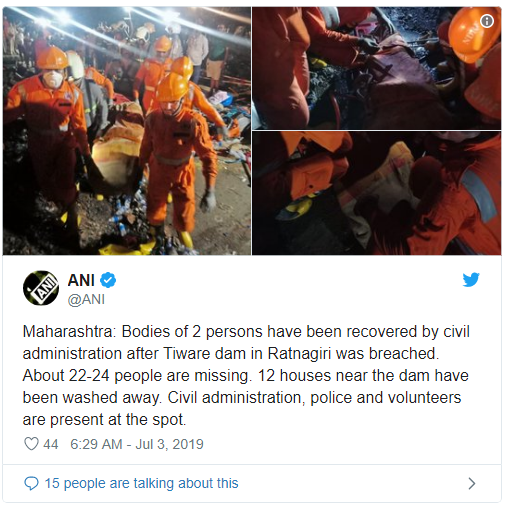Click the ANI display name
This screenshot has width=505, height=509.
coord(81,280)
